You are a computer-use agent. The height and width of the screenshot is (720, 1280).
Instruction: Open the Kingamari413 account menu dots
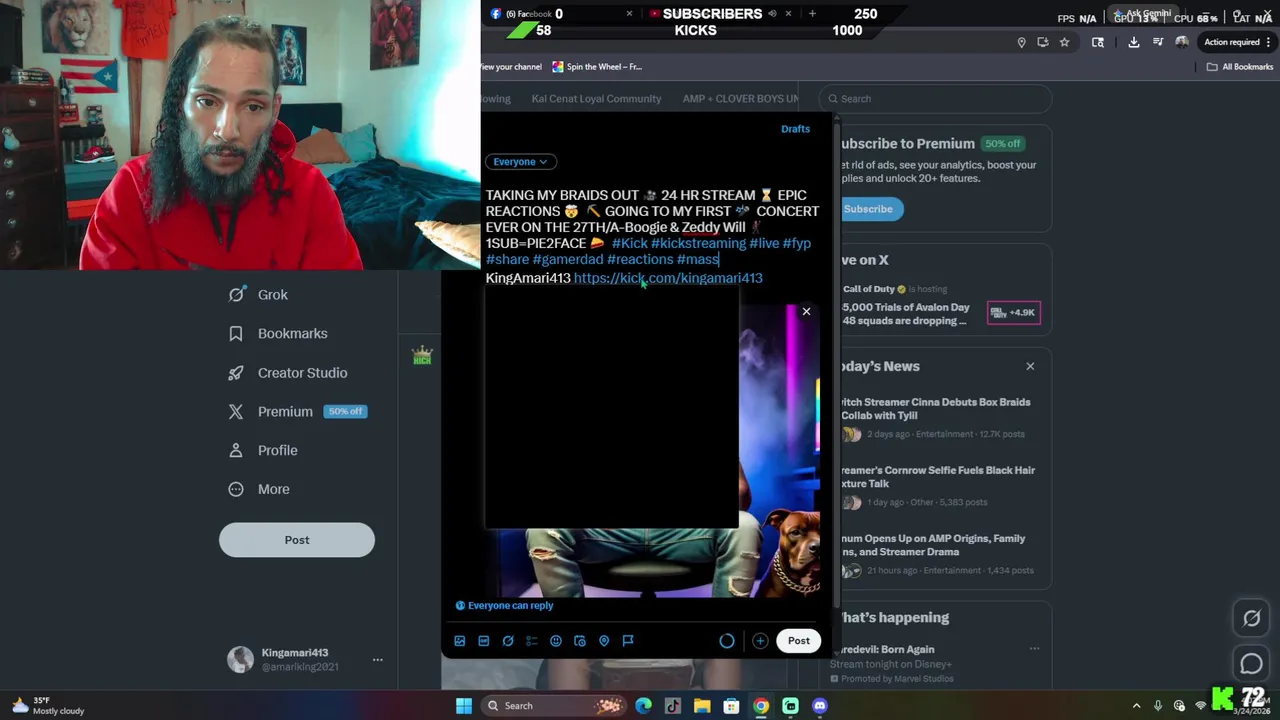(377, 660)
